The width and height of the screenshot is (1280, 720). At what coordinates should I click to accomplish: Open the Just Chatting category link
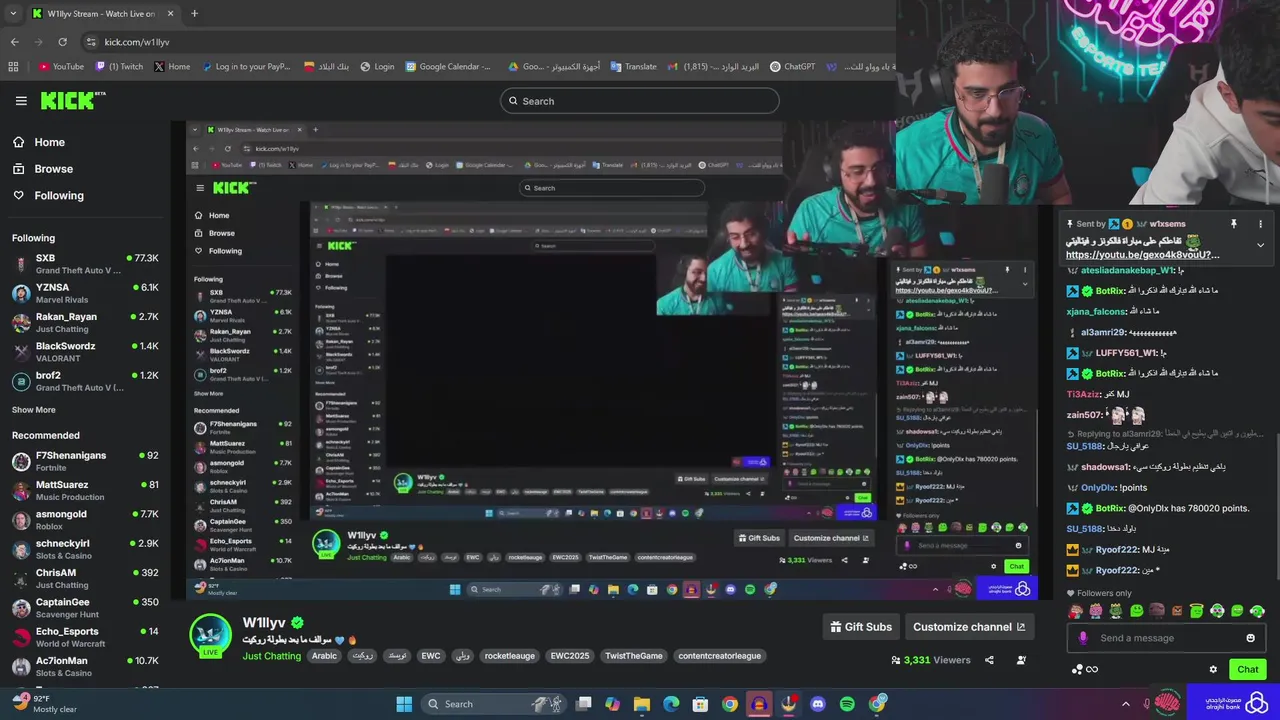pos(271,656)
